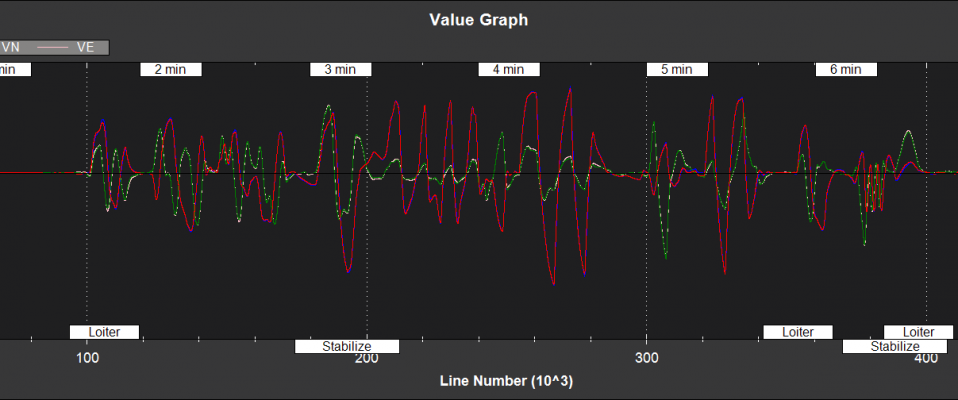
Task: Click the Stabilize mode label near line 200
Action: click(347, 347)
